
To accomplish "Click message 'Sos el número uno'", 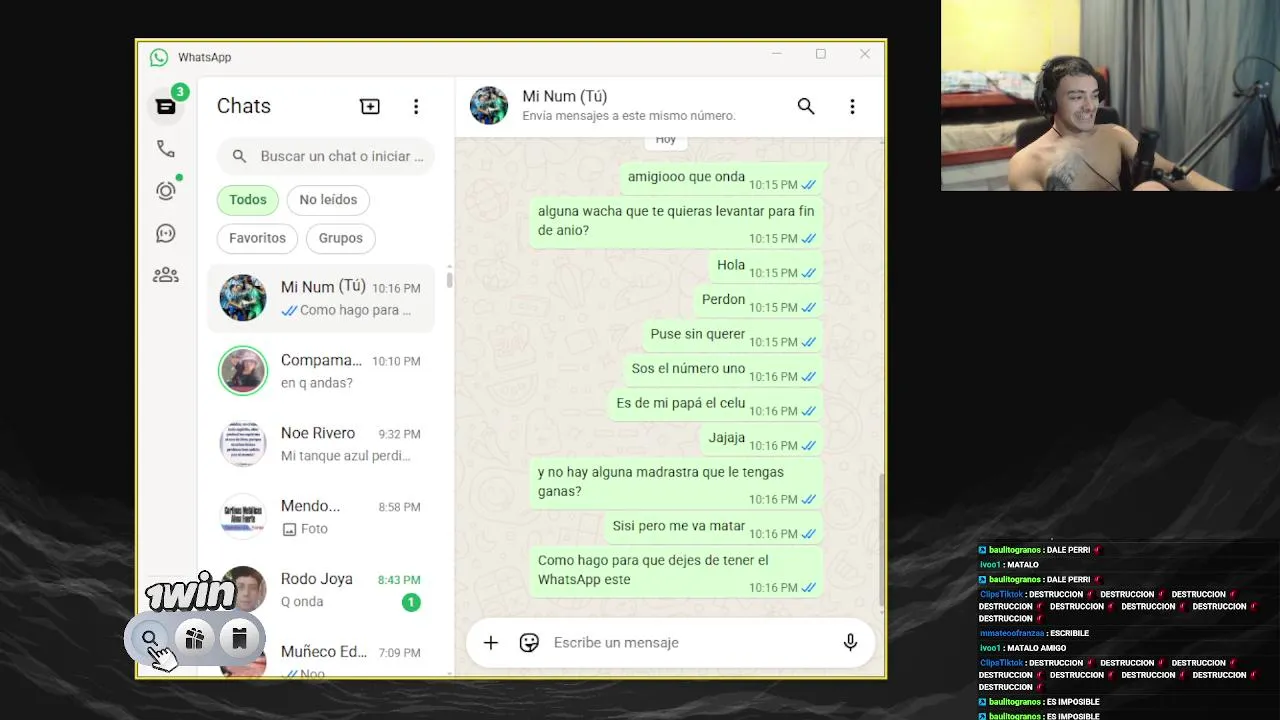I will pyautogui.click(x=724, y=370).
